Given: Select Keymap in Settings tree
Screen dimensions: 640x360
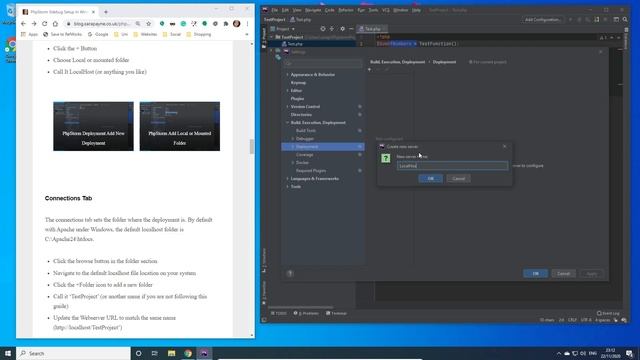Looking at the screenshot, I should tap(298, 82).
